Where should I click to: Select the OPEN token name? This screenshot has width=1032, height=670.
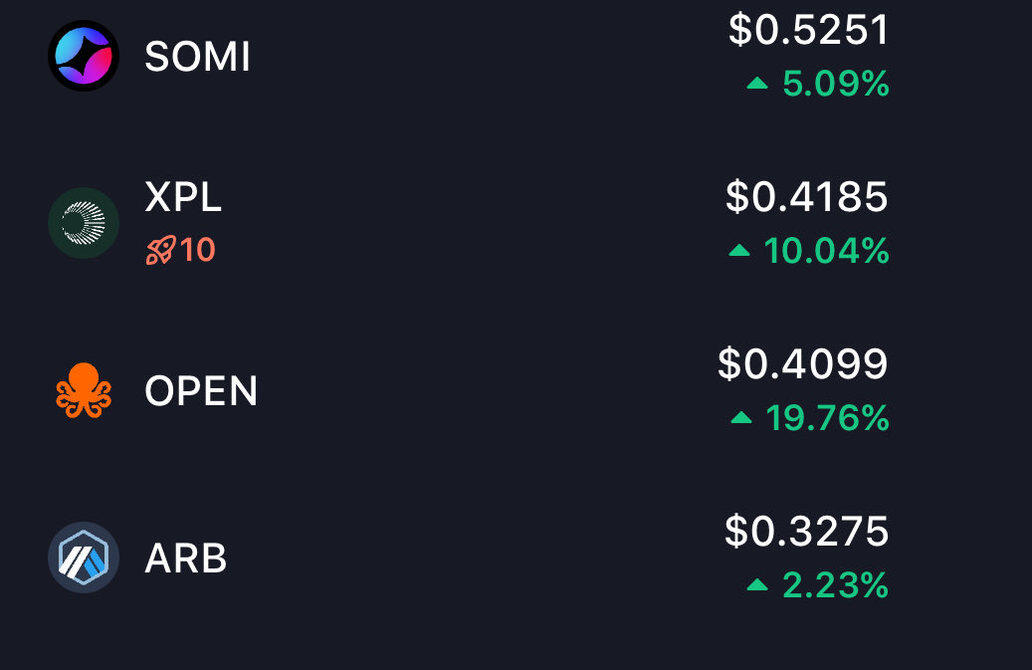click(201, 391)
